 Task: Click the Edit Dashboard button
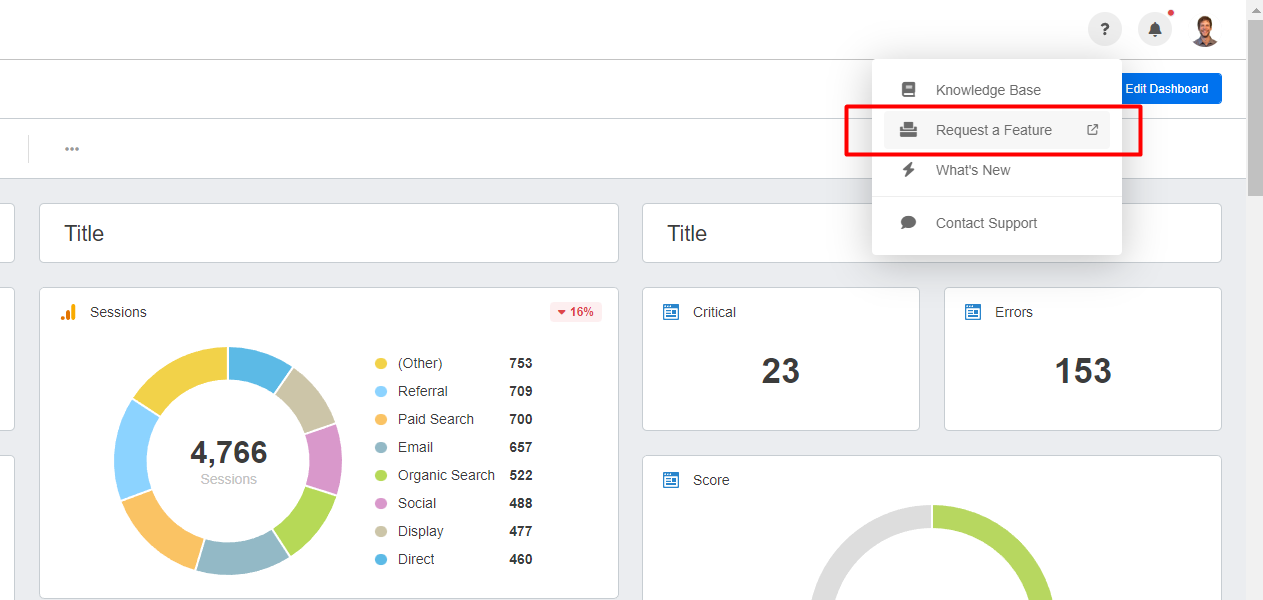[x=1166, y=89]
